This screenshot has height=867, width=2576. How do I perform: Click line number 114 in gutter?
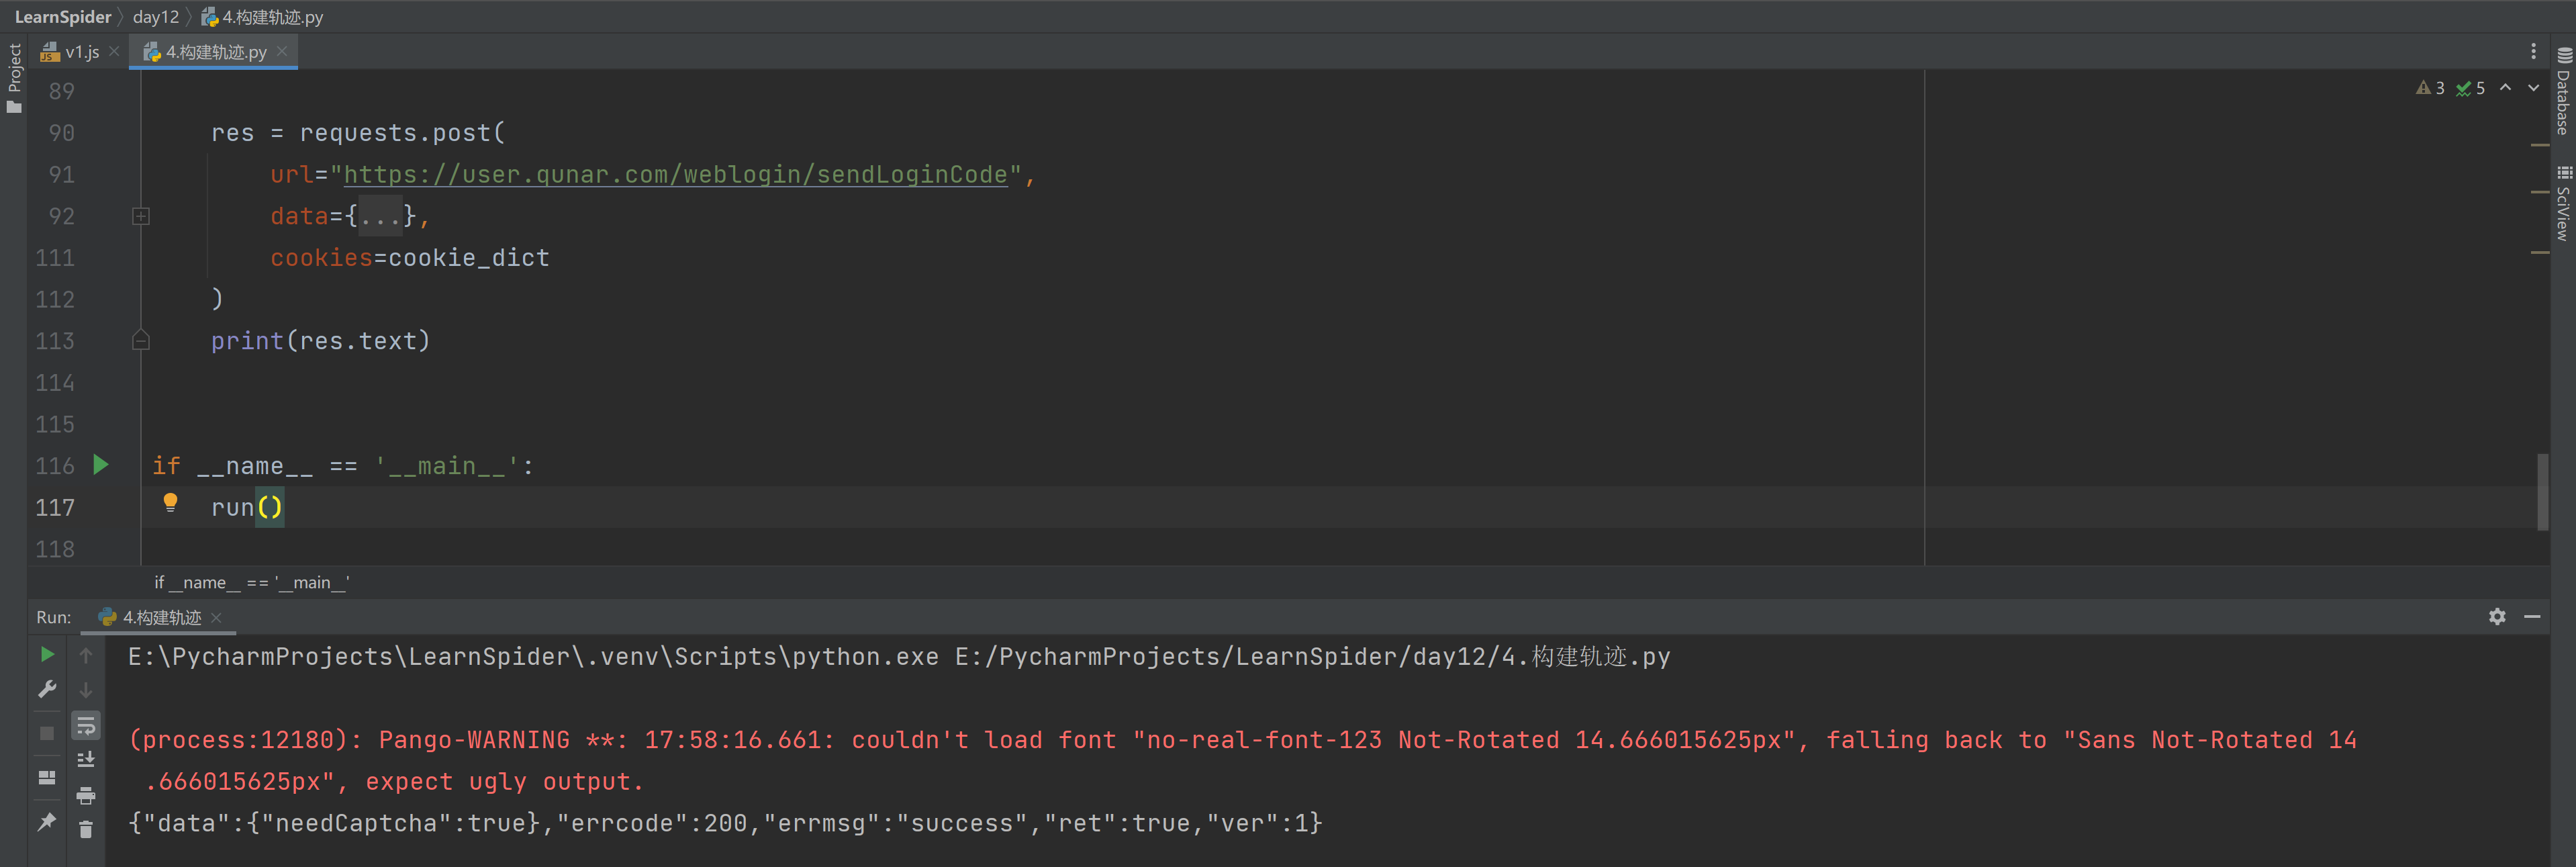(55, 383)
